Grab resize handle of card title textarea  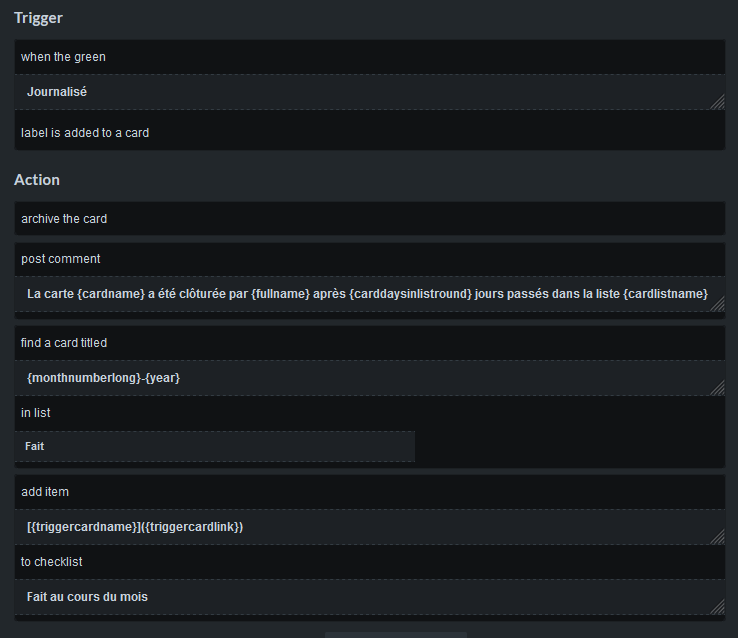click(718, 388)
